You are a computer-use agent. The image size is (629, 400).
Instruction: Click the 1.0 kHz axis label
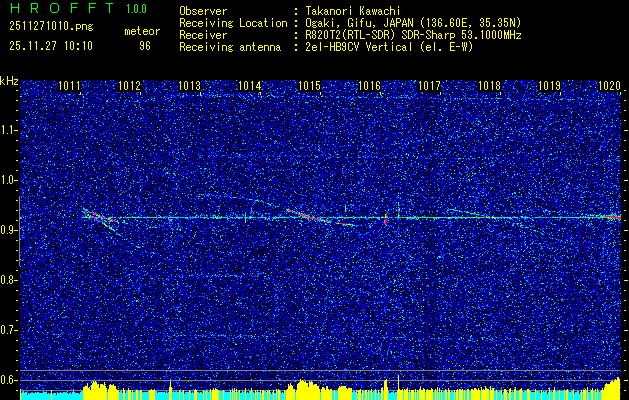pos(8,180)
